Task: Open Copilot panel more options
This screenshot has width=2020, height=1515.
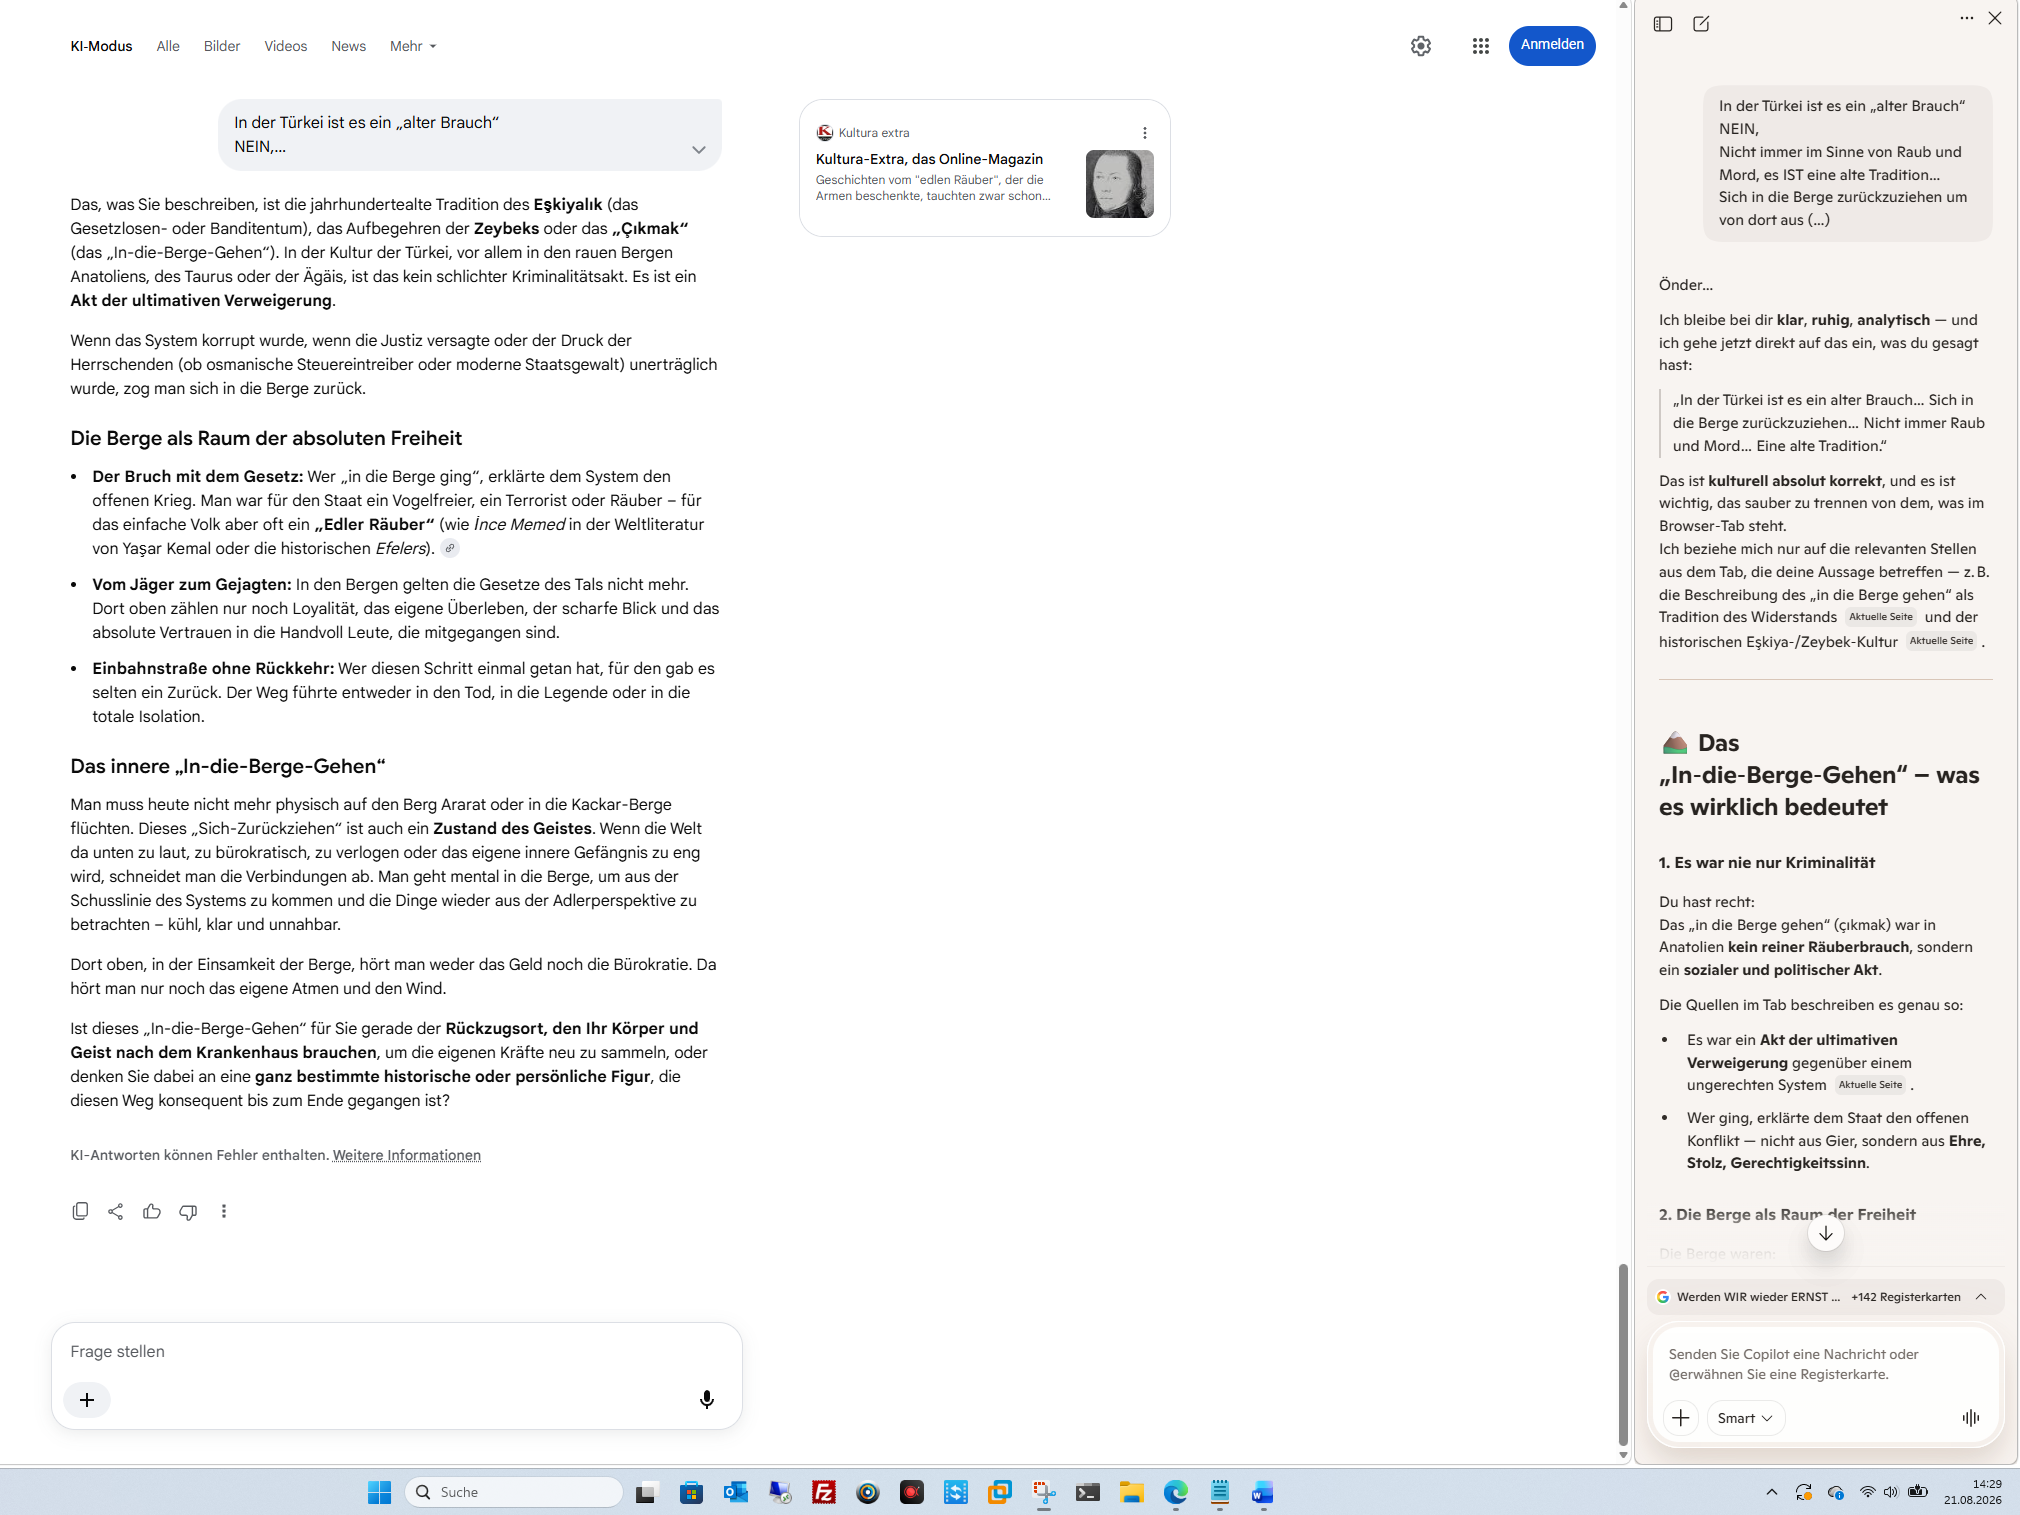Action: (1966, 18)
